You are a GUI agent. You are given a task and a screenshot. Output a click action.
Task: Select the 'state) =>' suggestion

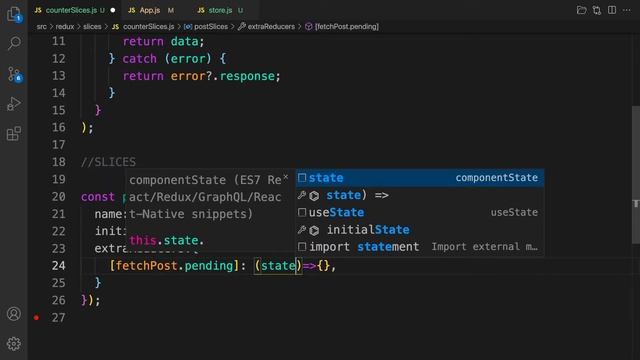point(420,195)
